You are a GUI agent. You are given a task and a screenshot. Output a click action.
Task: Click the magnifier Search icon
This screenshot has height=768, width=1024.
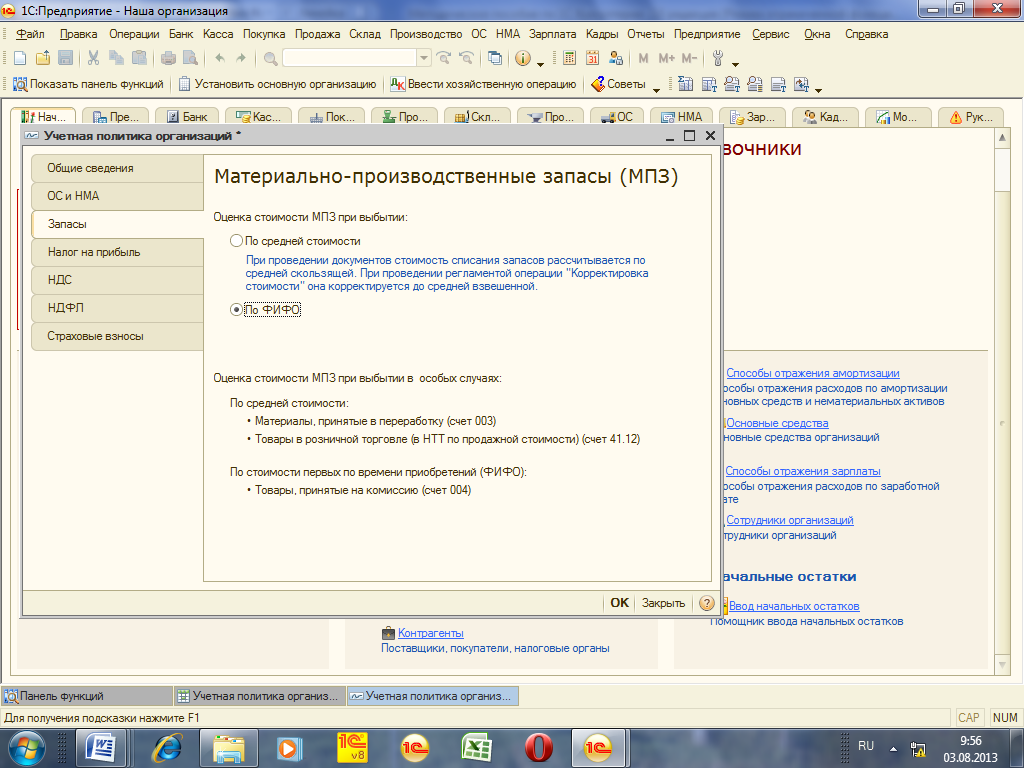point(270,58)
